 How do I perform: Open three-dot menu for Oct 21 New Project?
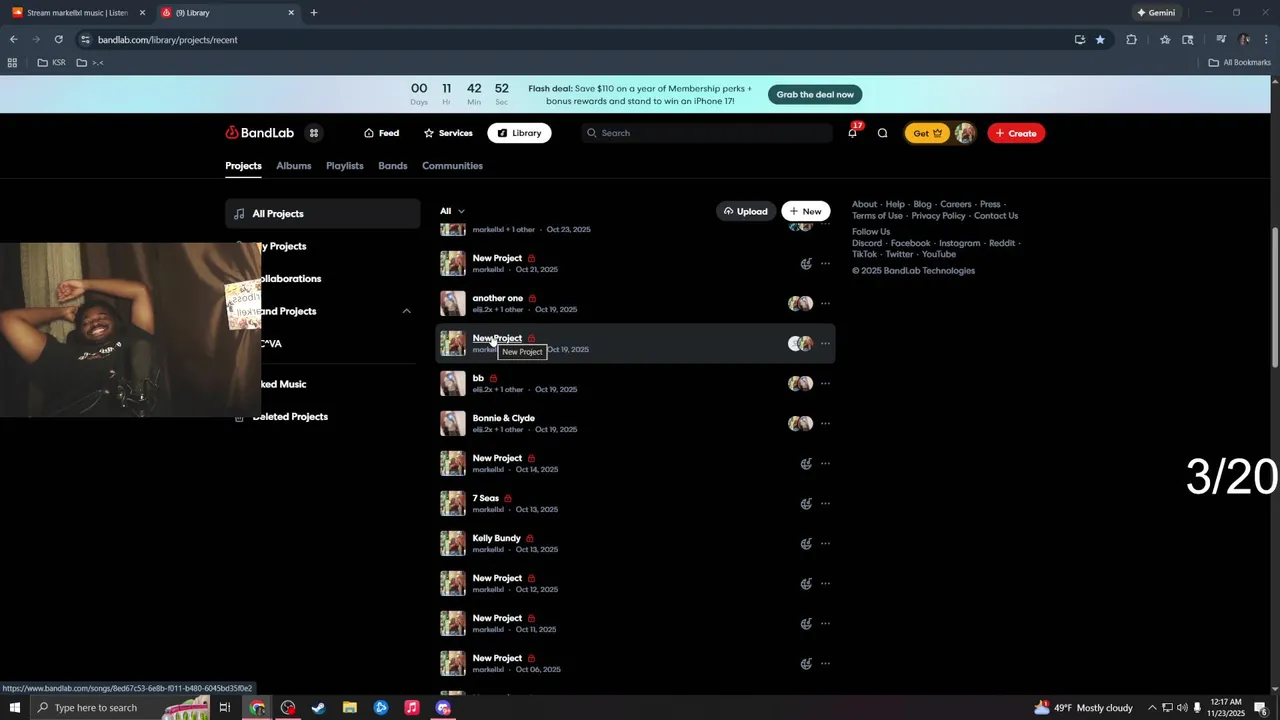click(x=825, y=263)
